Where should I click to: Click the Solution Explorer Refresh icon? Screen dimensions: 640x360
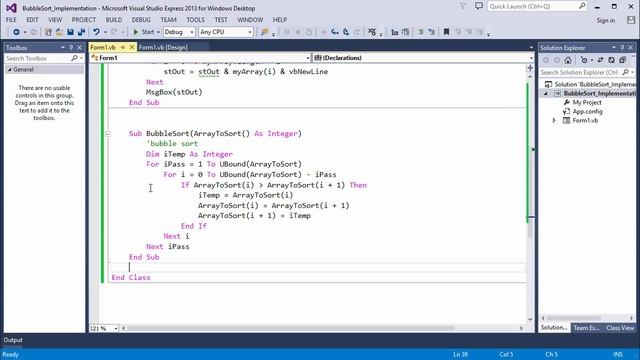pos(611,60)
